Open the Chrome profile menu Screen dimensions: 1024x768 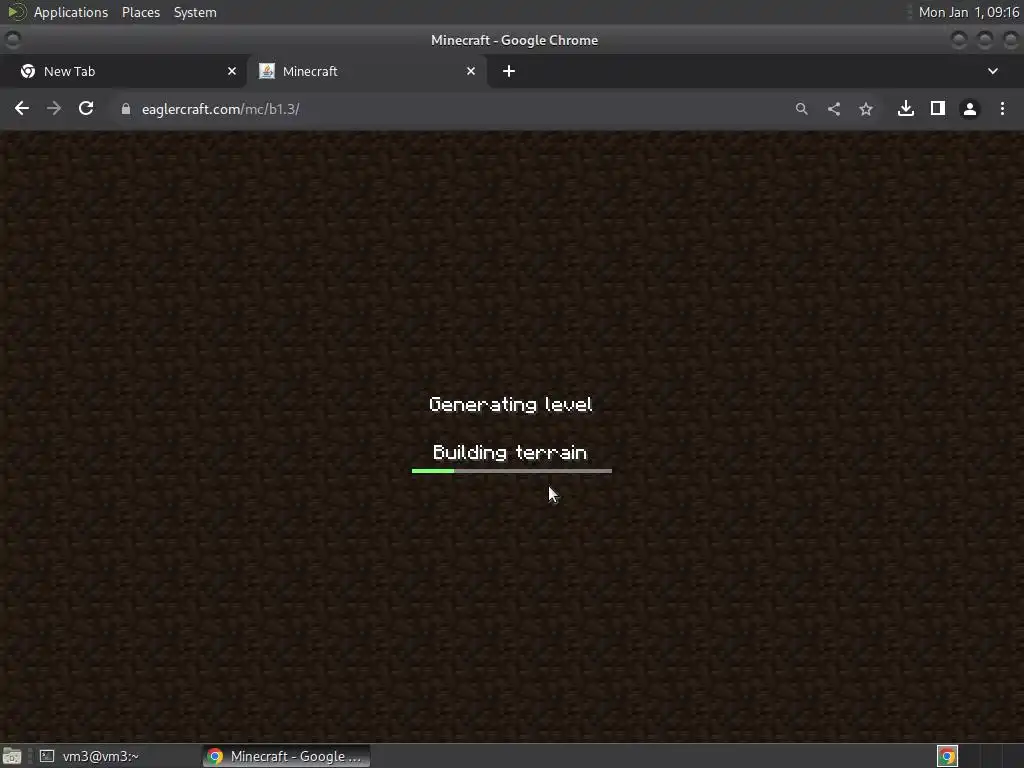[x=970, y=109]
